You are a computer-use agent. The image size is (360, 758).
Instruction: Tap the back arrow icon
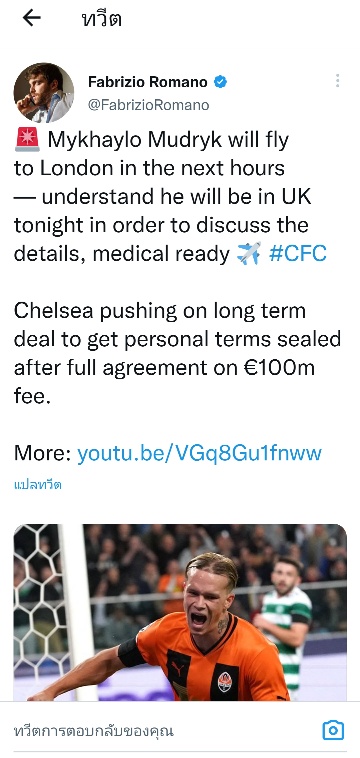tap(32, 18)
